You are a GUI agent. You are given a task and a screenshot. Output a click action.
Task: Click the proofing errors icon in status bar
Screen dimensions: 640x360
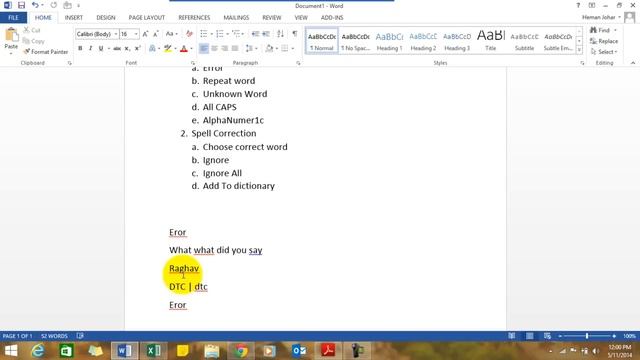point(80,336)
